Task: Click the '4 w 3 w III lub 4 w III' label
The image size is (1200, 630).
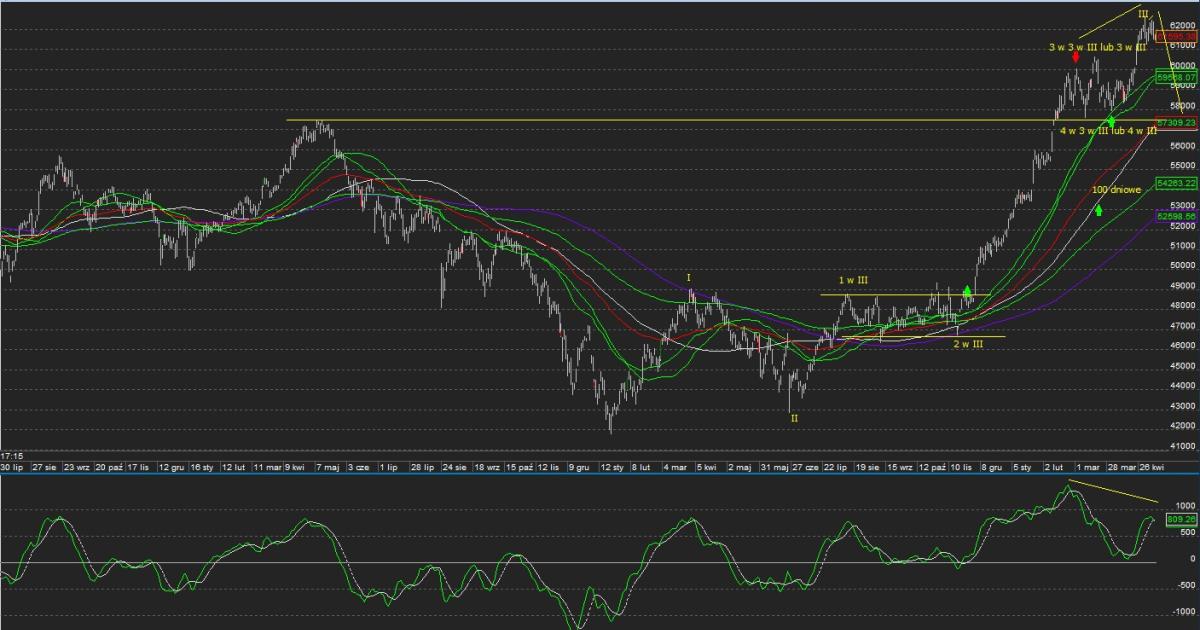Action: 1108,131
